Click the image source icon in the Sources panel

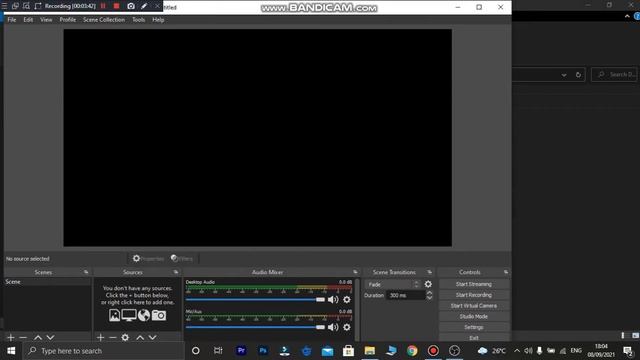tap(114, 315)
